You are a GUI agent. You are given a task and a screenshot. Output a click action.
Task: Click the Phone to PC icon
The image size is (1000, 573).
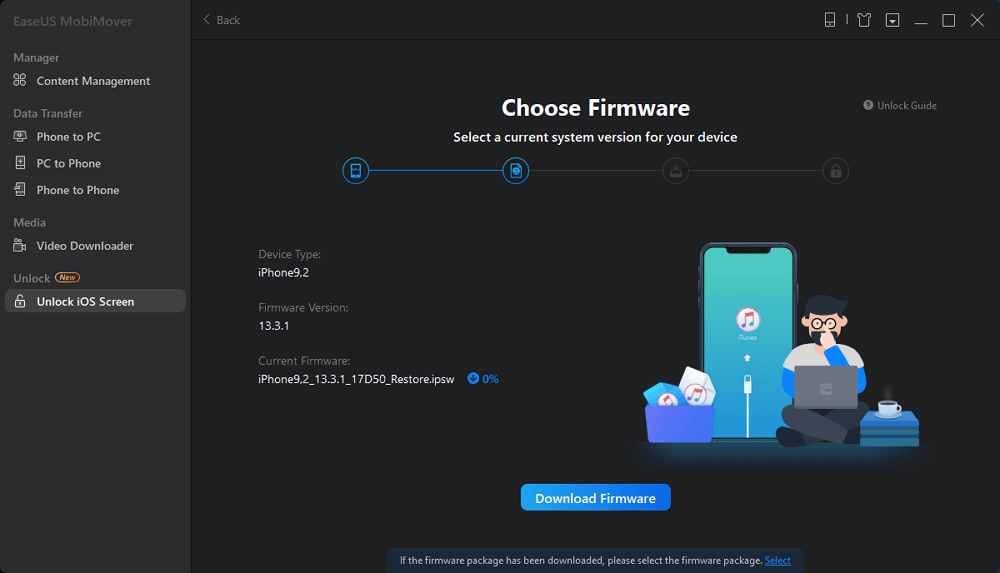coord(20,136)
